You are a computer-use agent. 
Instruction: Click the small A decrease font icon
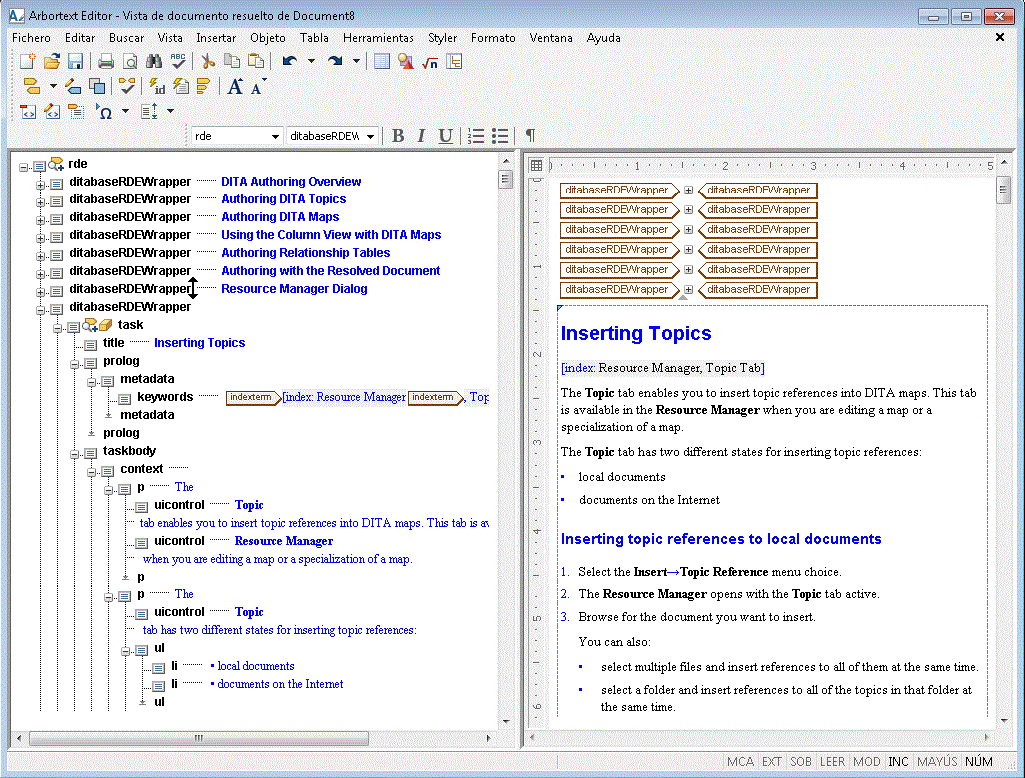pos(258,88)
